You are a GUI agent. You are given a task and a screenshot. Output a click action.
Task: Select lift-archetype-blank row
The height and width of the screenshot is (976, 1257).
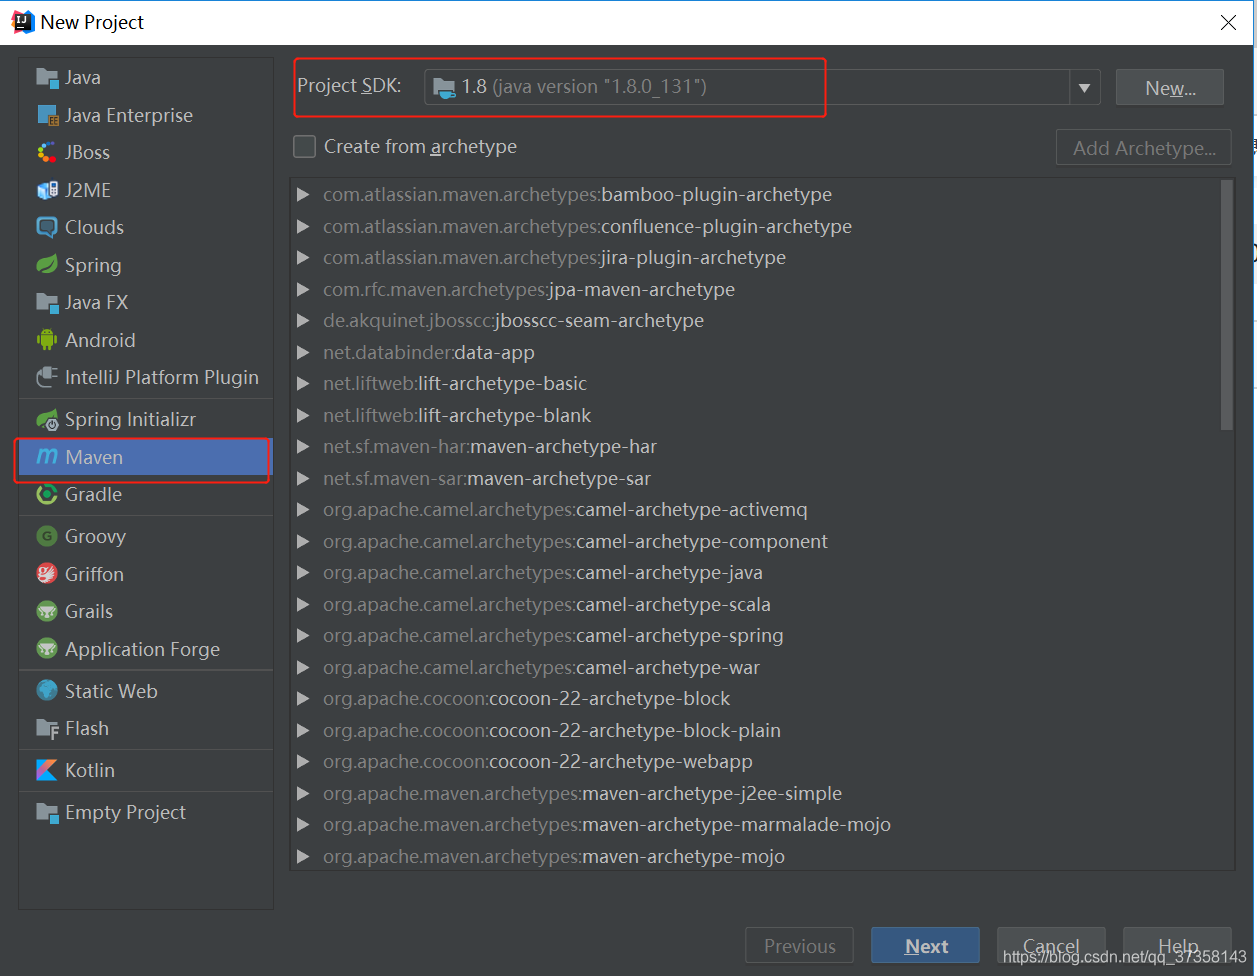pyautogui.click(x=756, y=415)
